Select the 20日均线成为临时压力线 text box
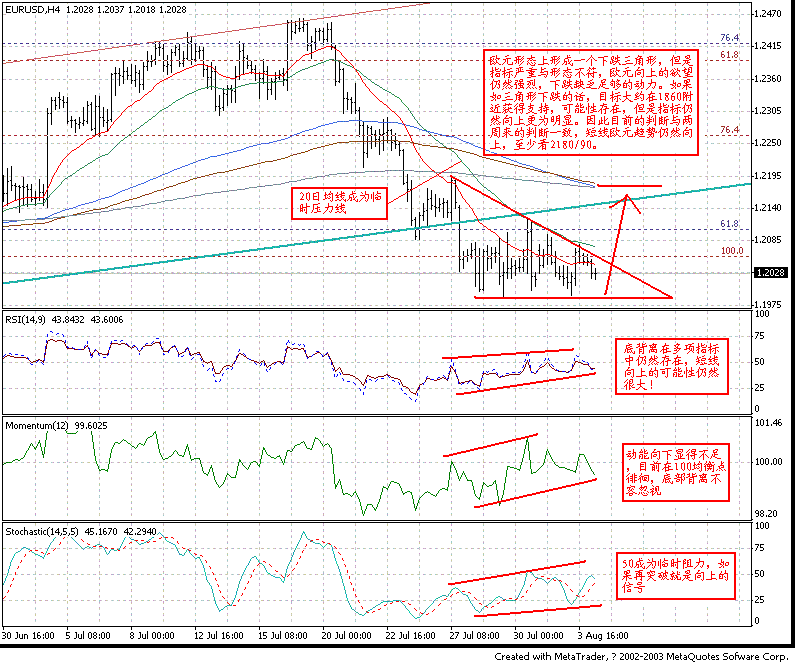 340,203
